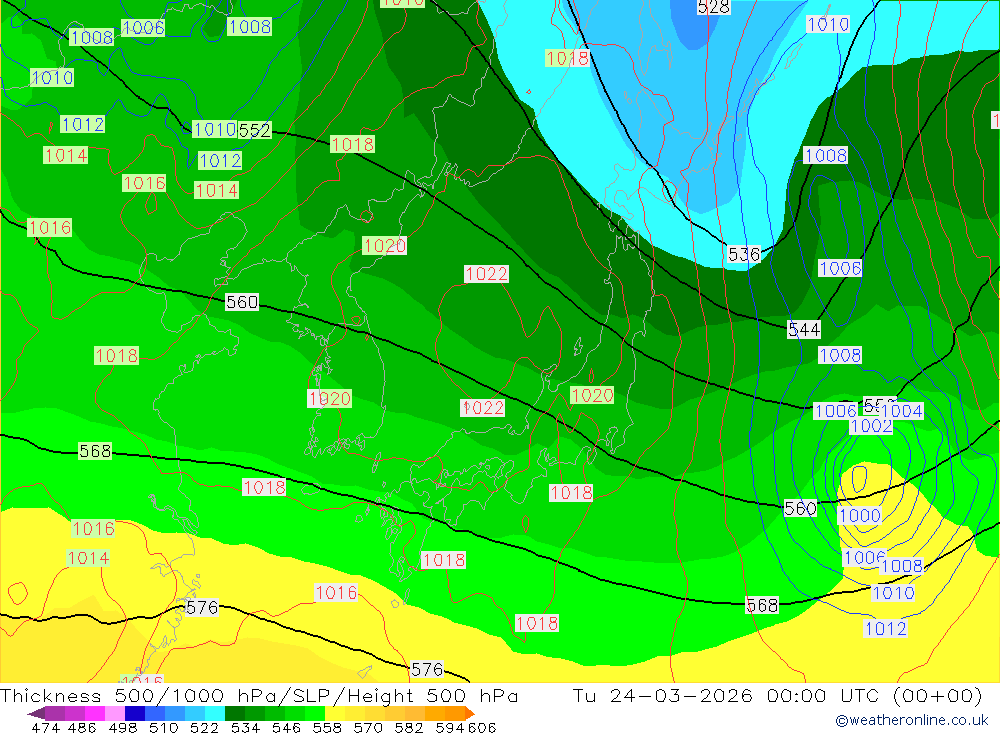Click the legend value 486
1000x733 pixels.
[82, 727]
